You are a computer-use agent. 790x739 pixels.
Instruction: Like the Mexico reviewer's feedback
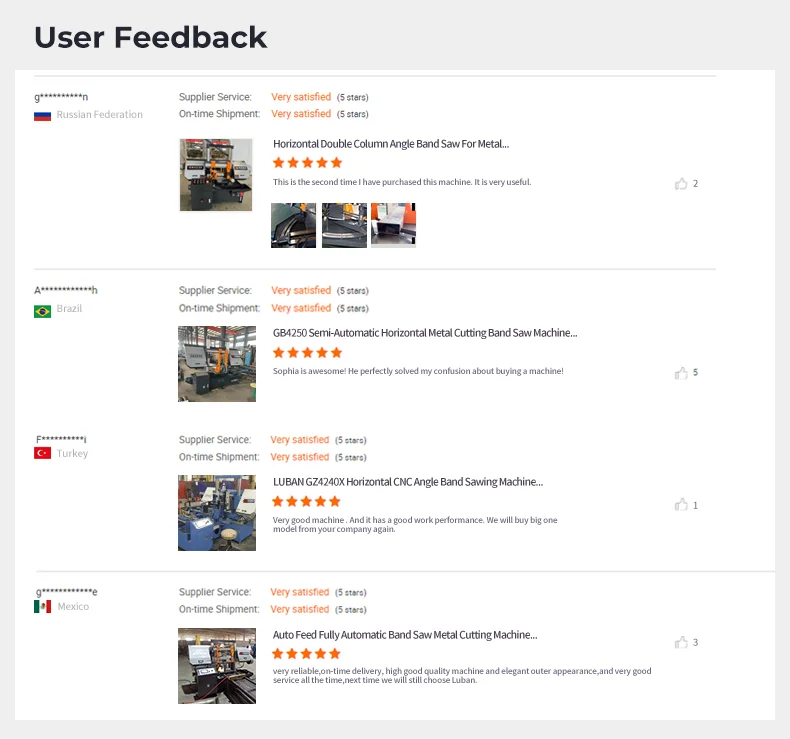681,642
